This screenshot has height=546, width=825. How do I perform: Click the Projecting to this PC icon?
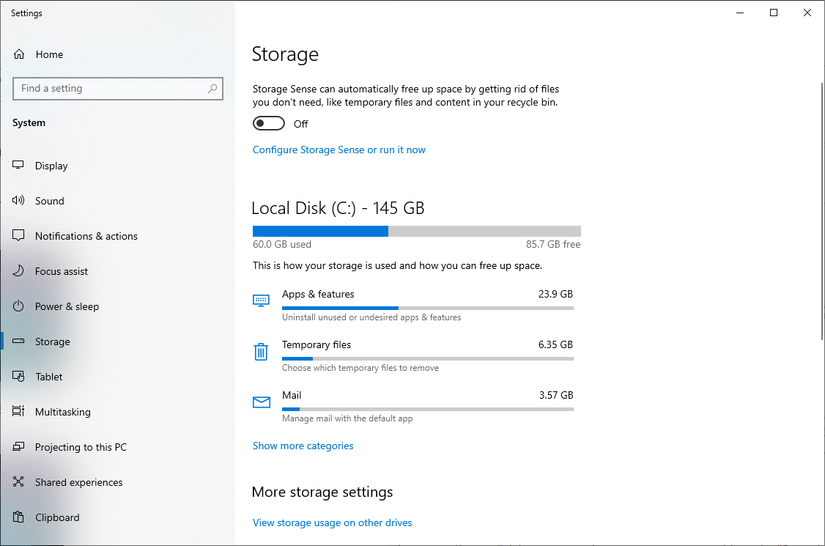point(18,447)
